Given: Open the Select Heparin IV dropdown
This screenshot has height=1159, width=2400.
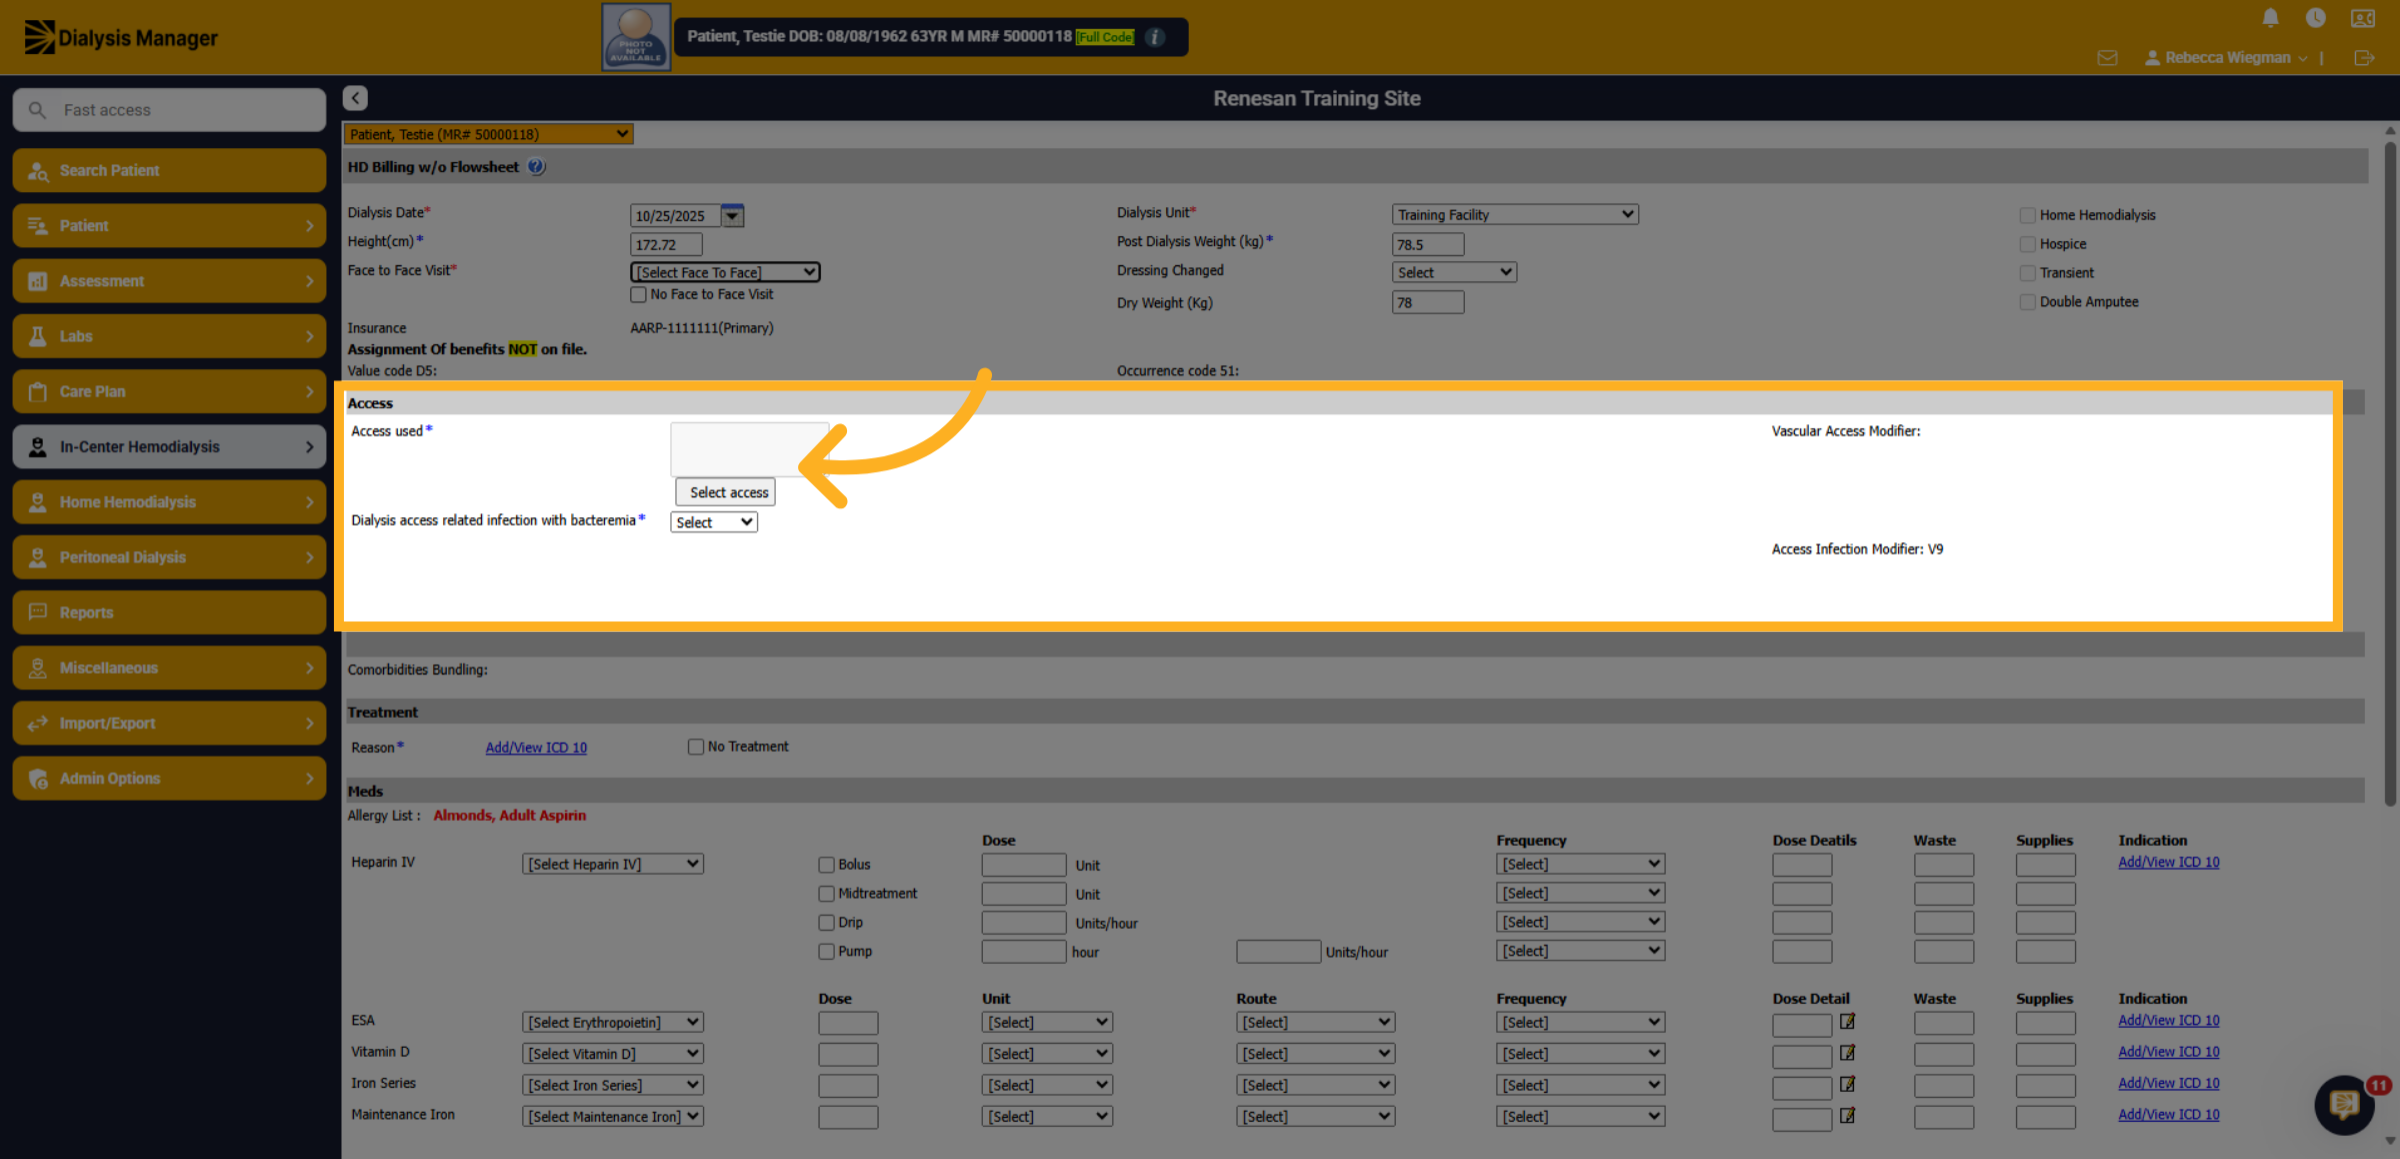Looking at the screenshot, I should (x=612, y=864).
